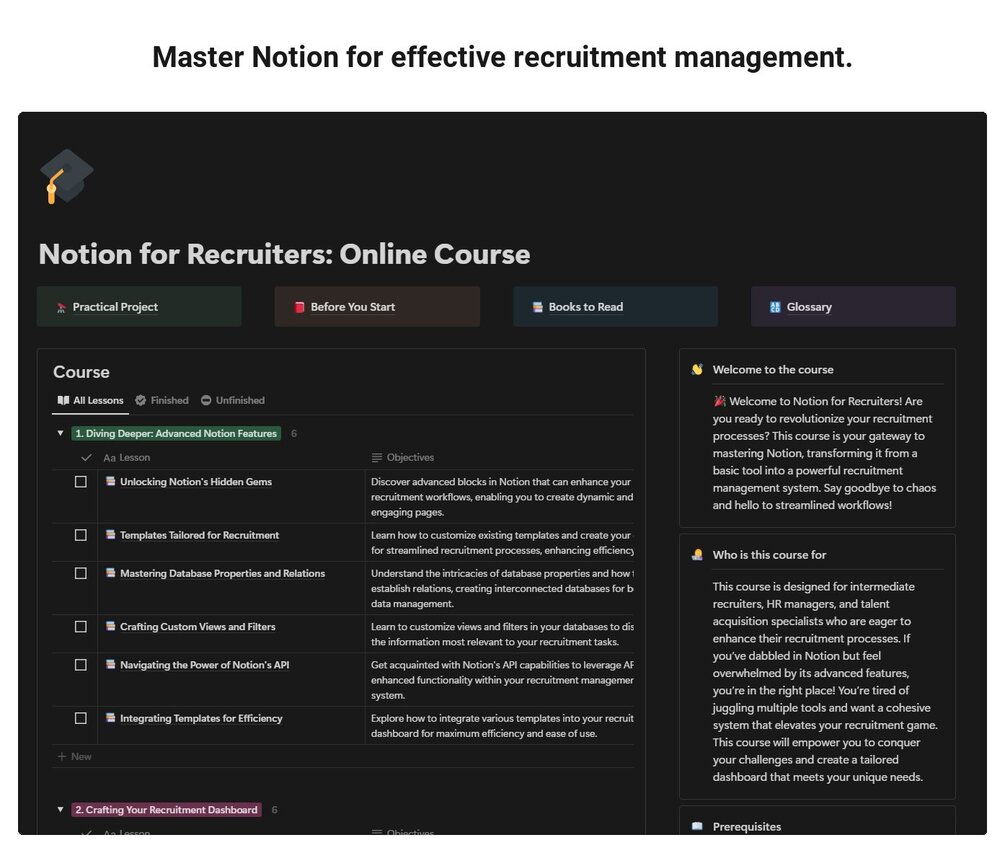
Task: Switch to the Unfinished tab
Action: click(x=233, y=401)
